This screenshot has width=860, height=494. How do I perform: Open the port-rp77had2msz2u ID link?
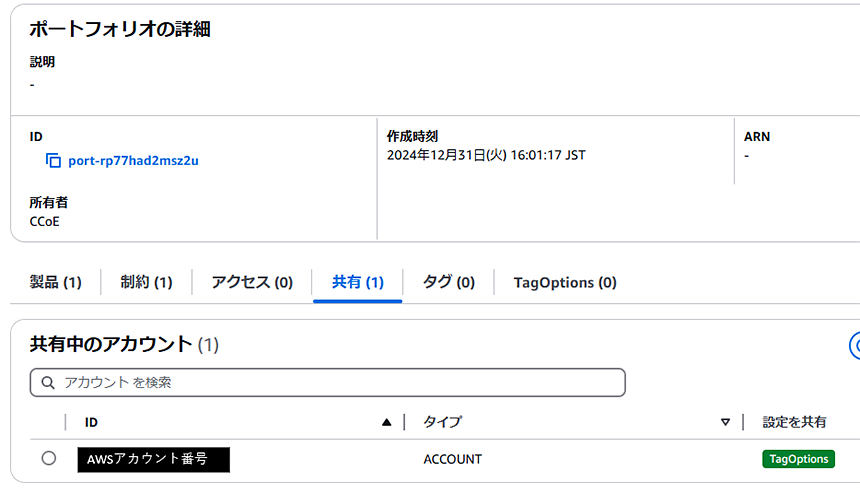(x=133, y=161)
